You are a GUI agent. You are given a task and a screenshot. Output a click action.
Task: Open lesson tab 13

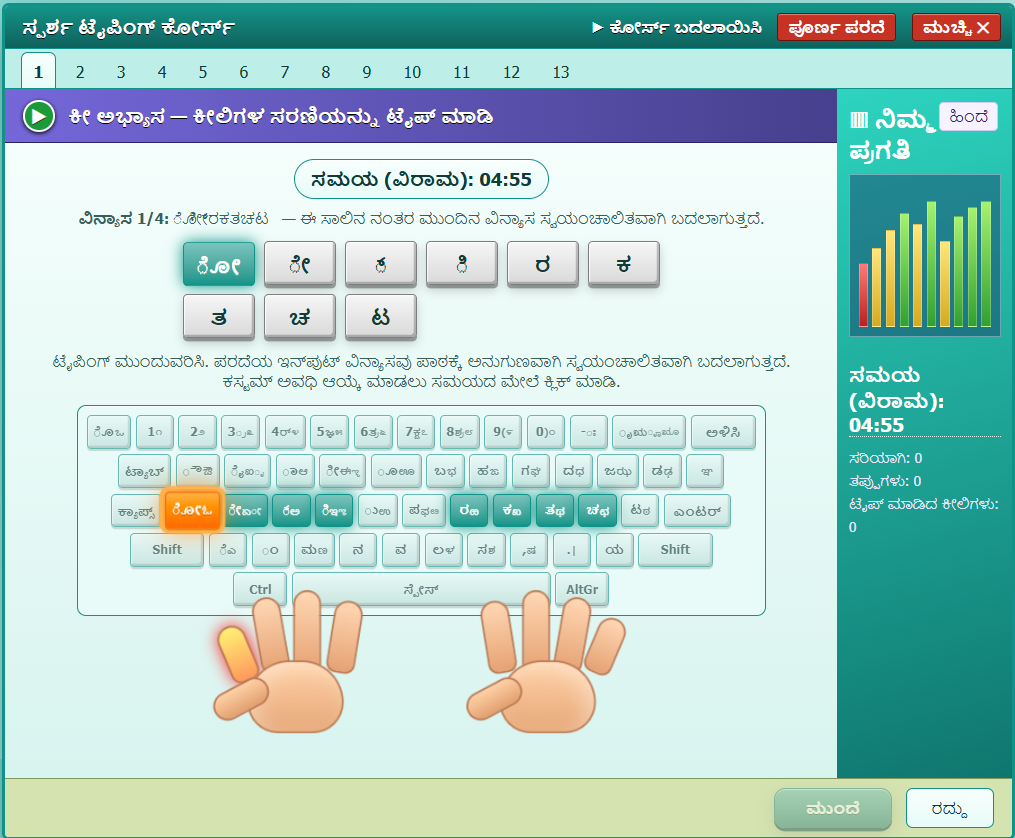[561, 72]
